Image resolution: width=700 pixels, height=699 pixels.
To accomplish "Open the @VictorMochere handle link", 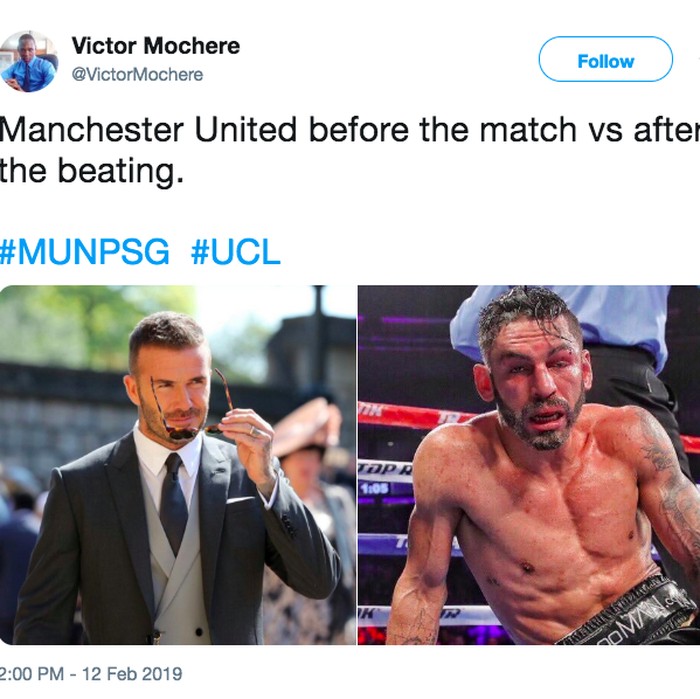I will click(x=138, y=74).
